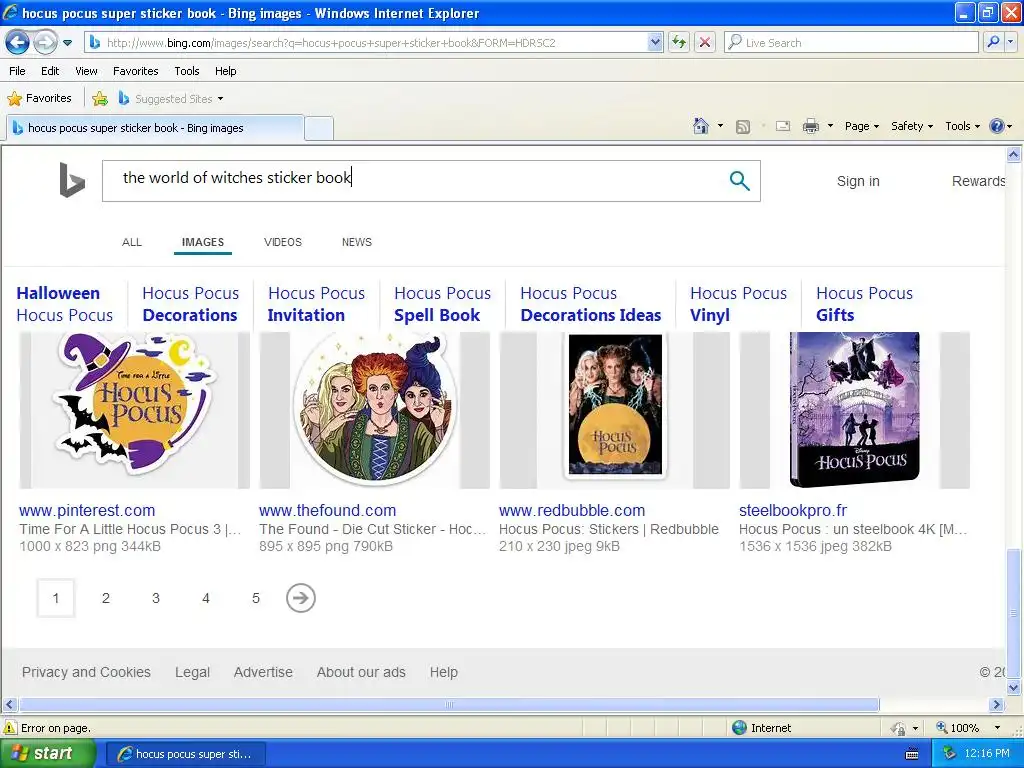Image resolution: width=1024 pixels, height=768 pixels.
Task: Click the Error on page warning icon
Action: click(x=10, y=728)
